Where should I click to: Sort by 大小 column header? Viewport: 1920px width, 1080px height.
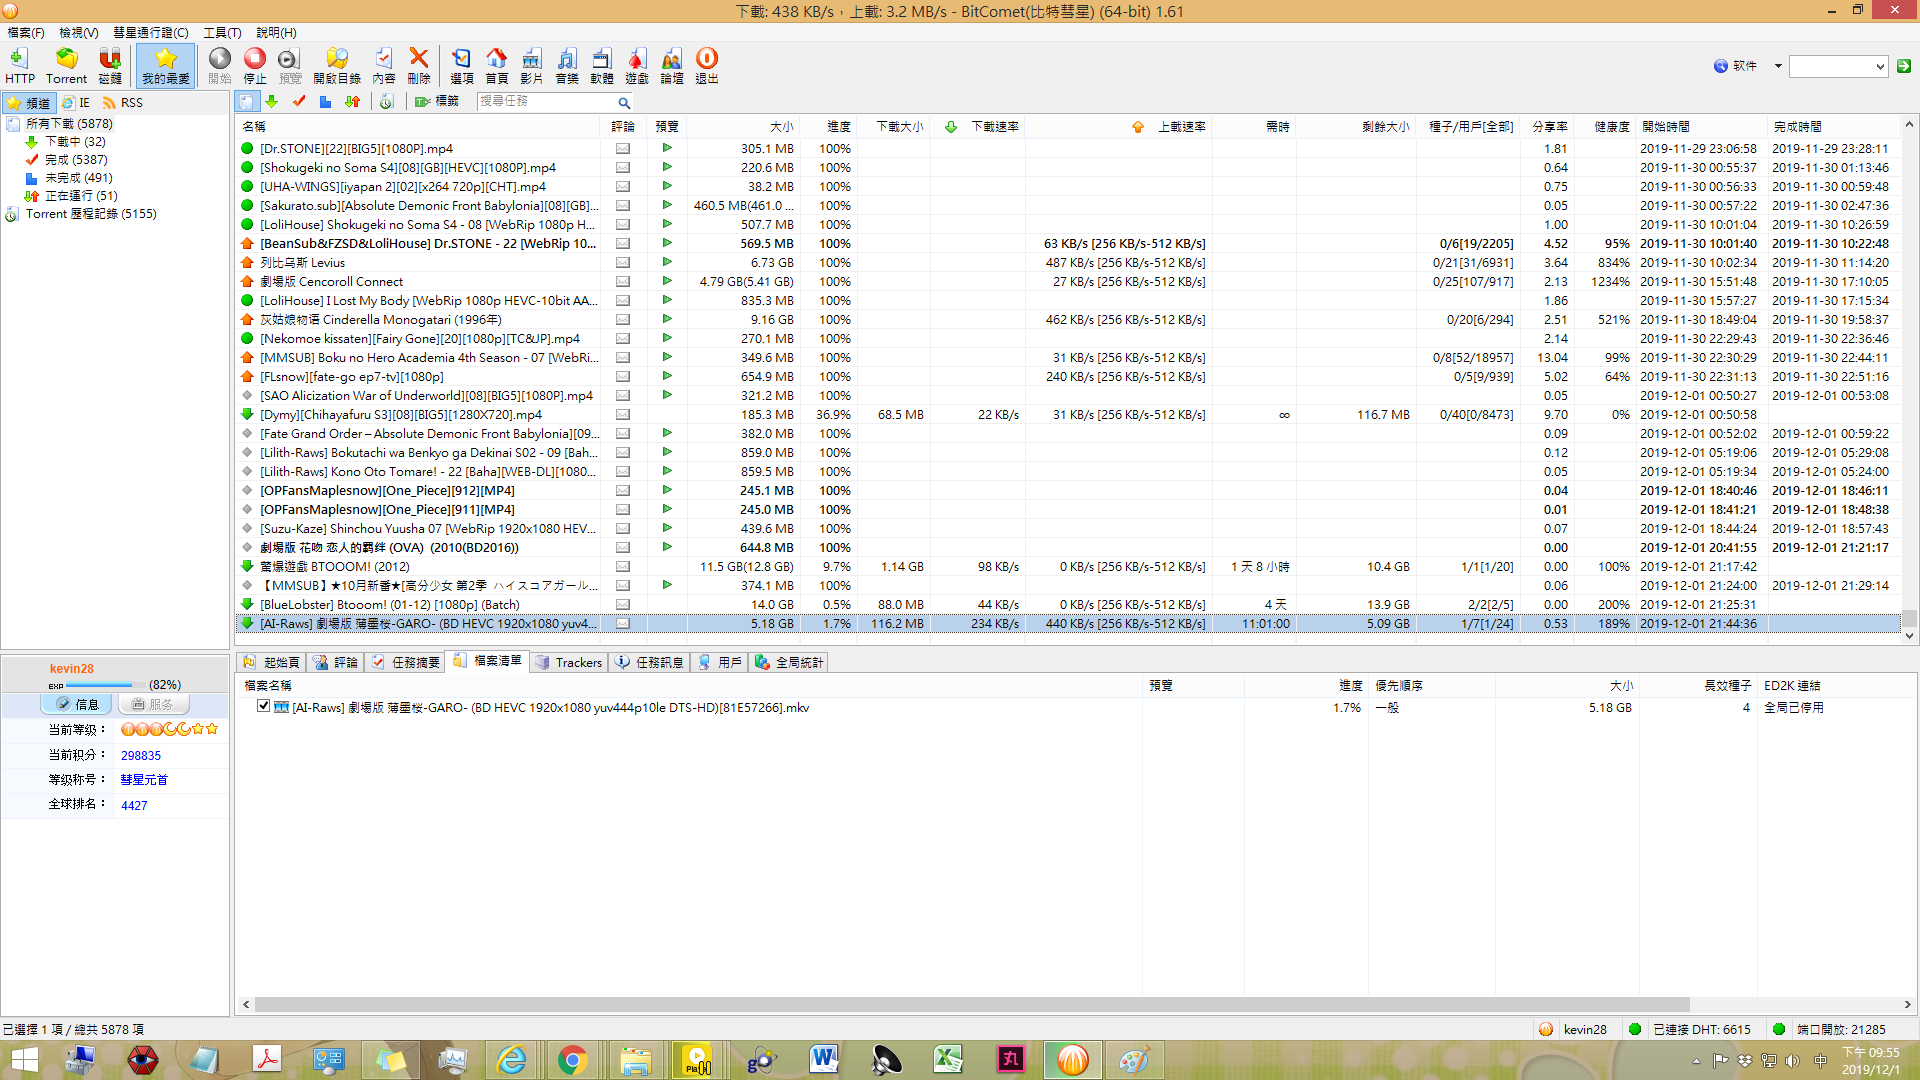(x=742, y=126)
